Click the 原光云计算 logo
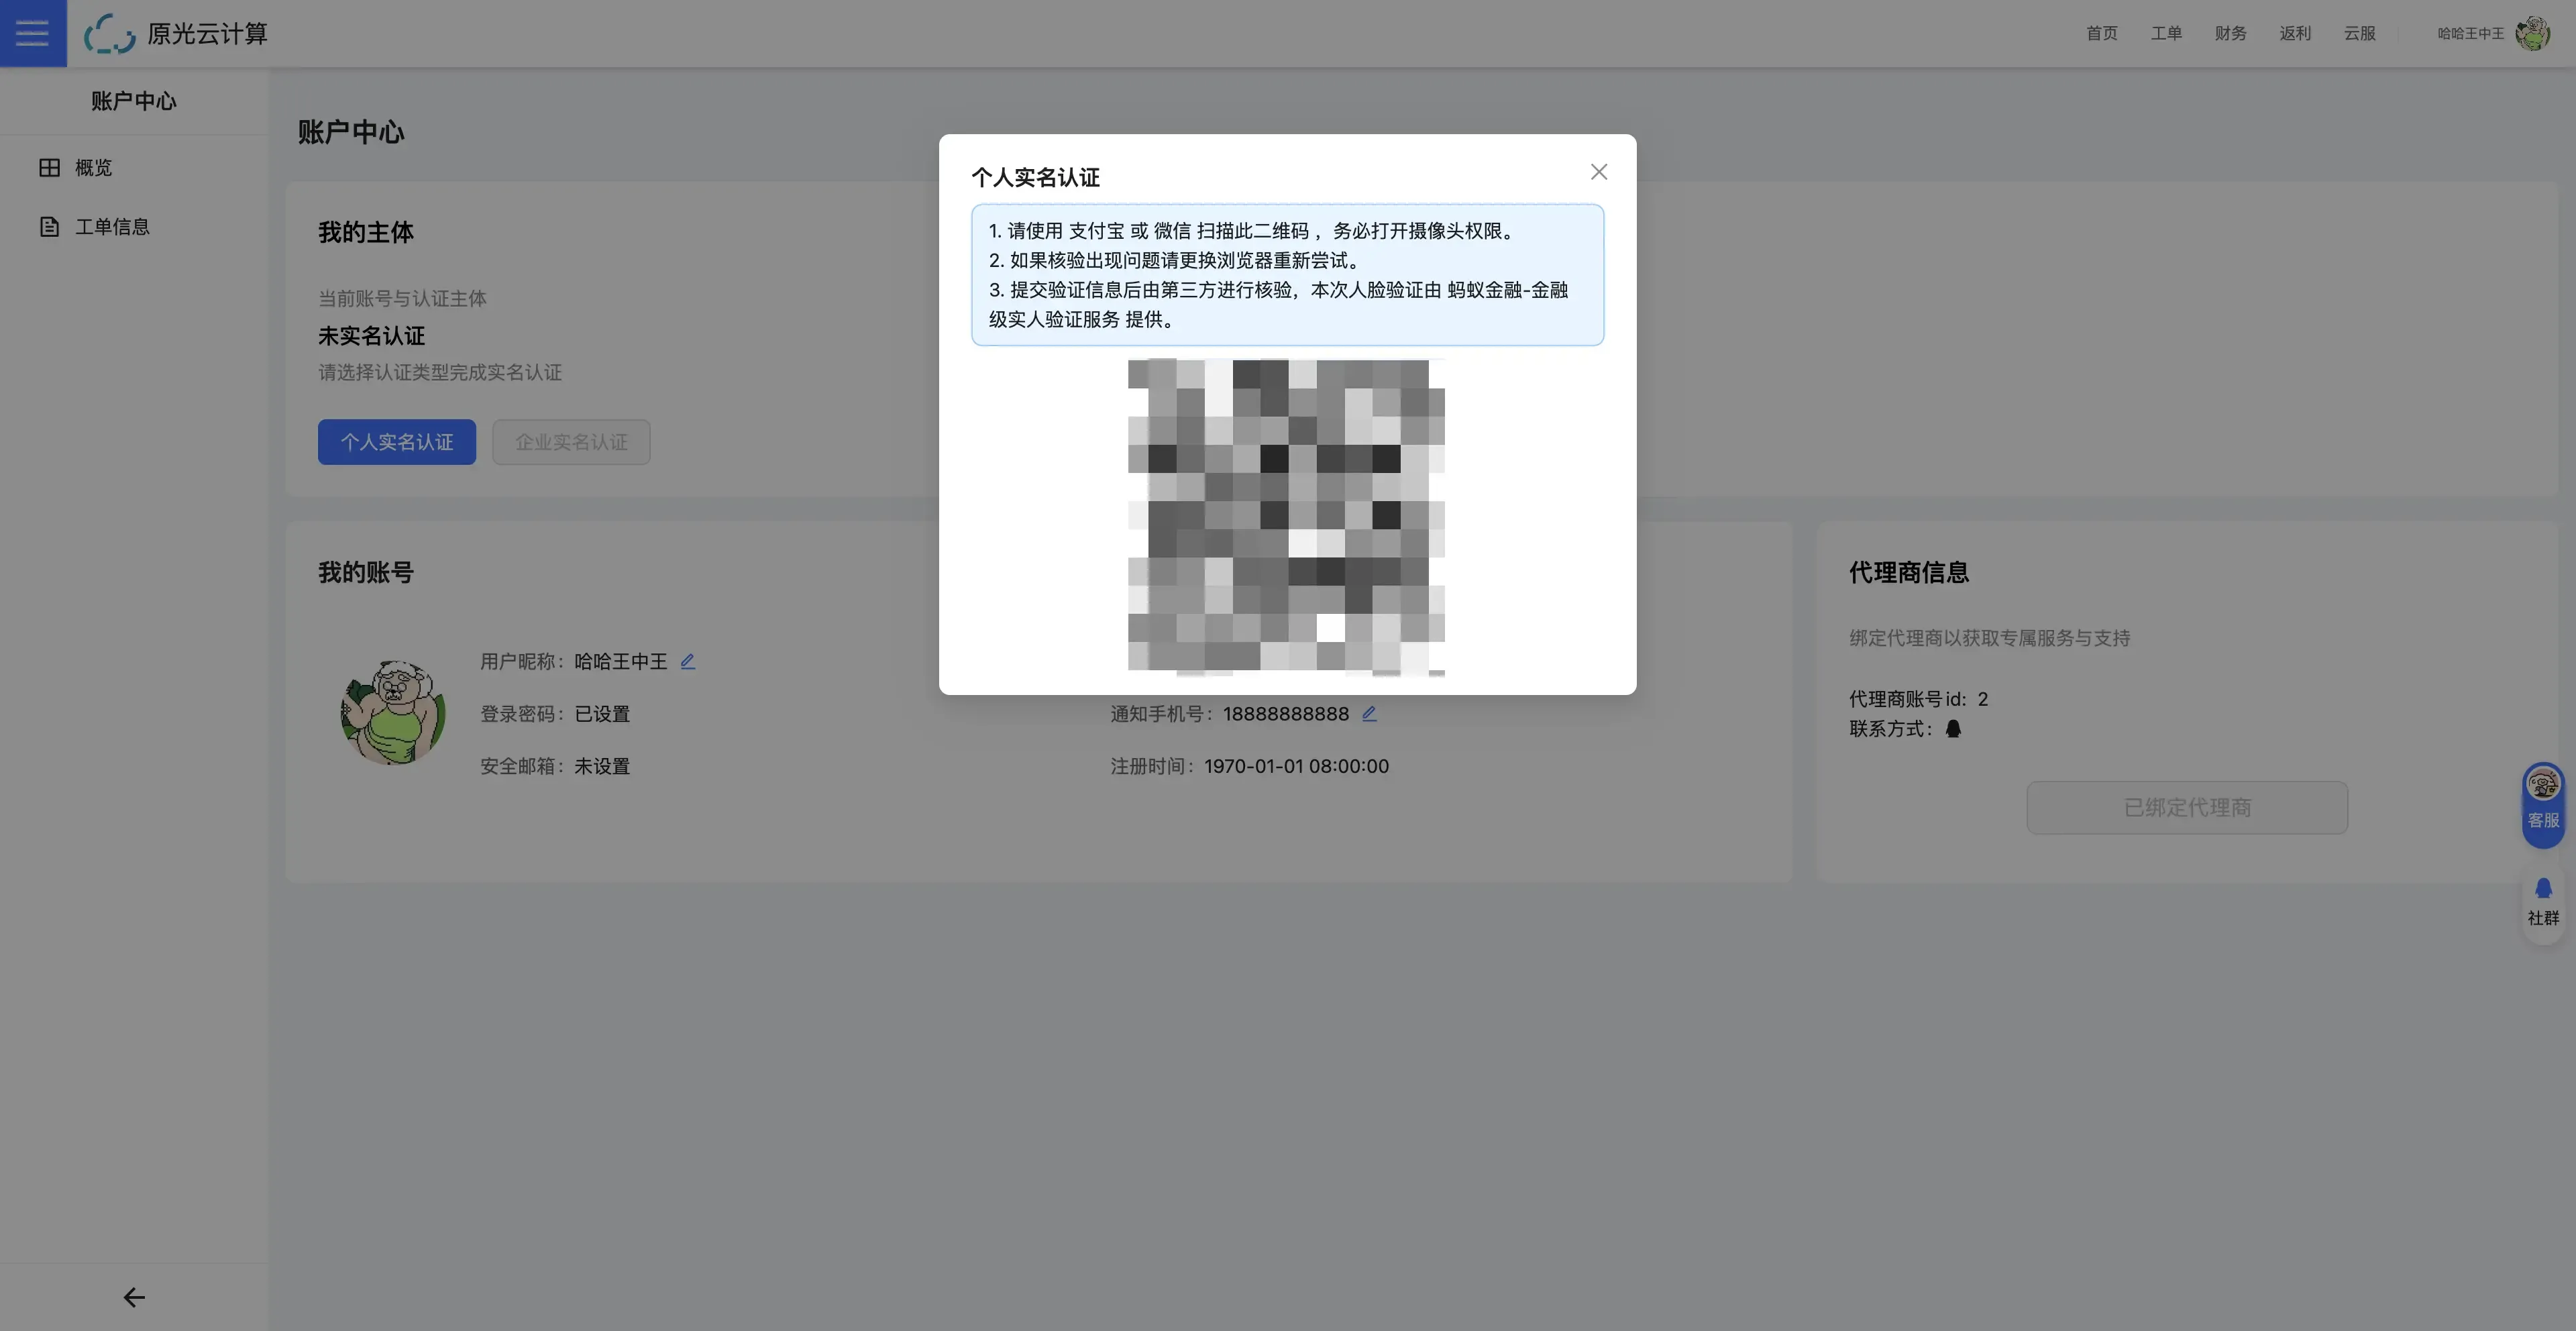The image size is (2576, 1331). click(x=176, y=33)
